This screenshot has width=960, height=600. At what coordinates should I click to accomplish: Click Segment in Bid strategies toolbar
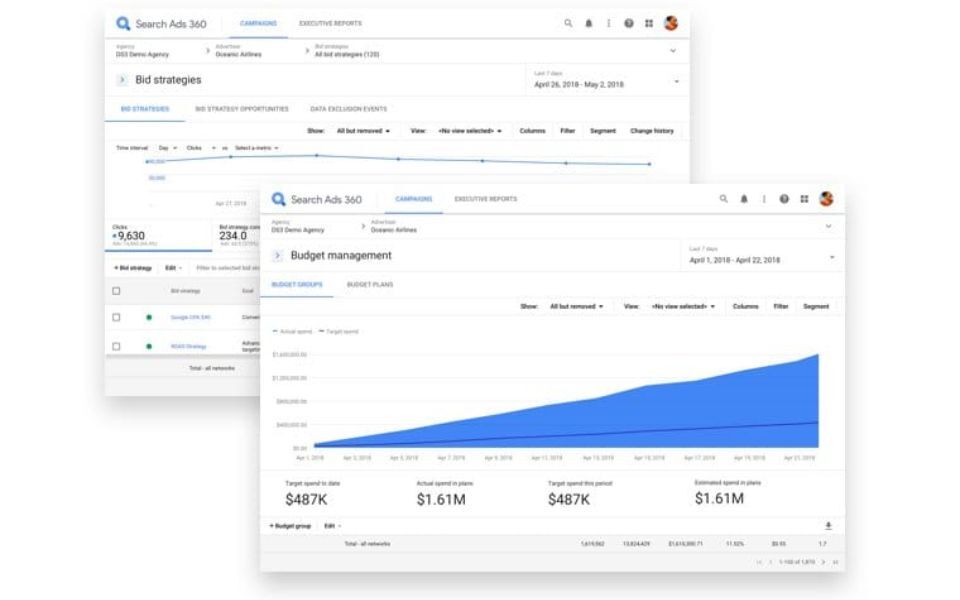pyautogui.click(x=603, y=131)
